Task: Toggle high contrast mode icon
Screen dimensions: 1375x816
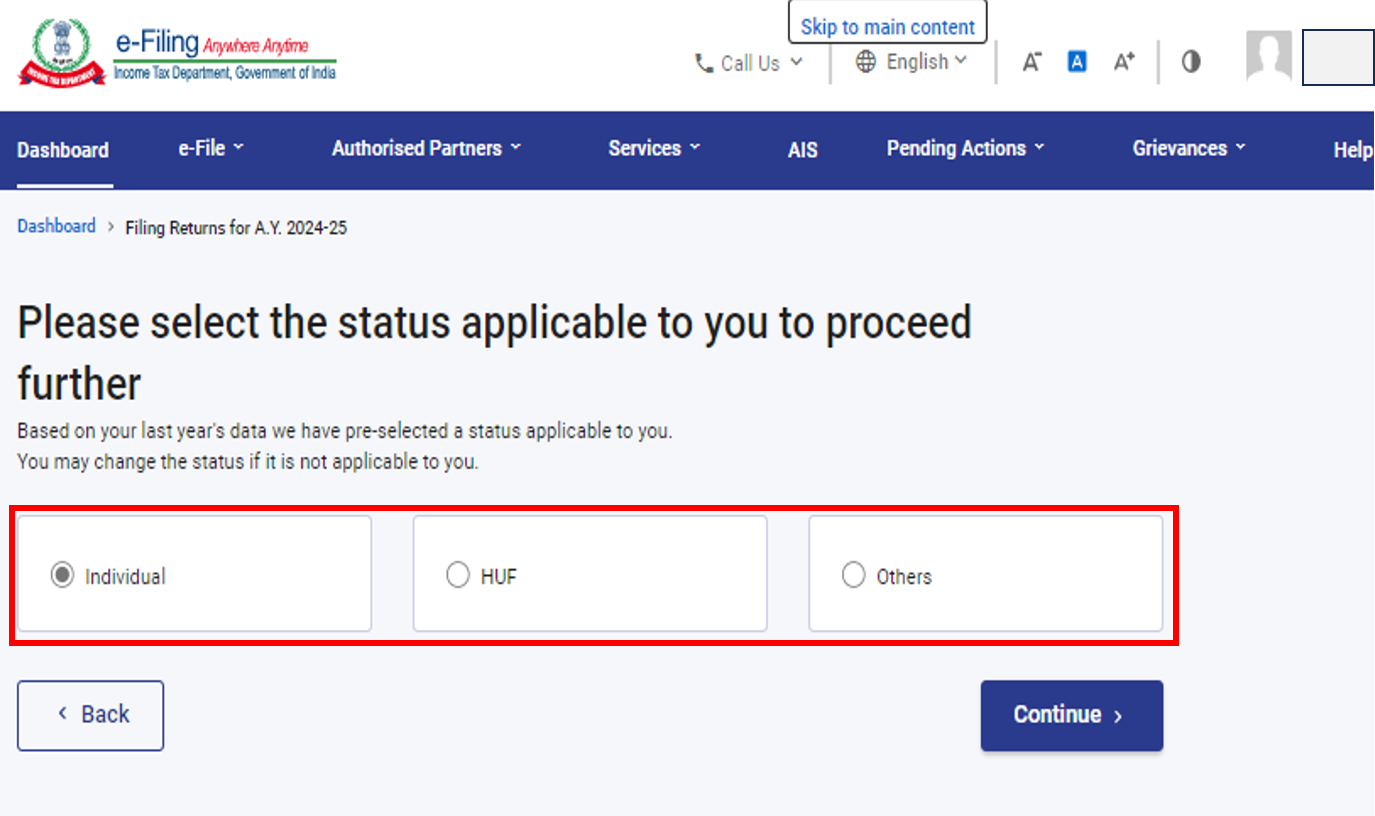Action: [x=1190, y=62]
